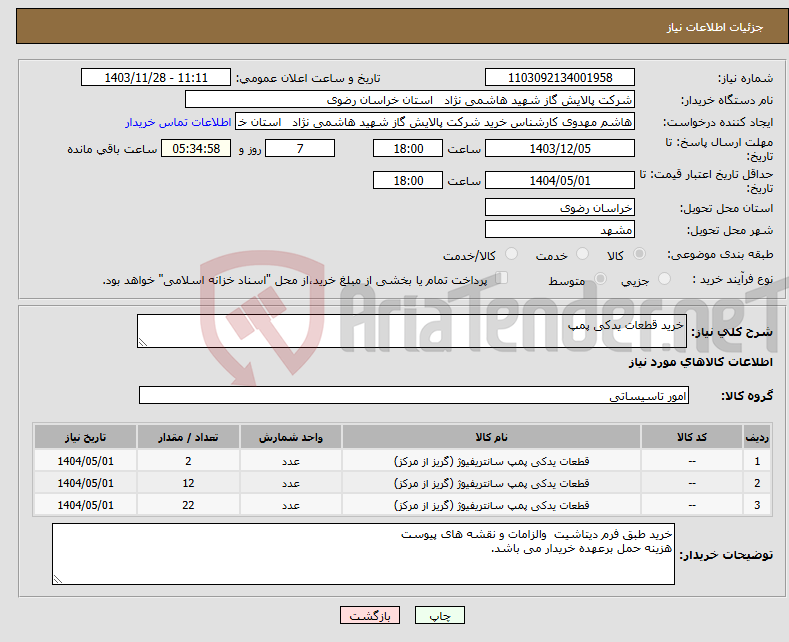Click quantity cell showing 12
This screenshot has width=789, height=642.
[x=188, y=483]
